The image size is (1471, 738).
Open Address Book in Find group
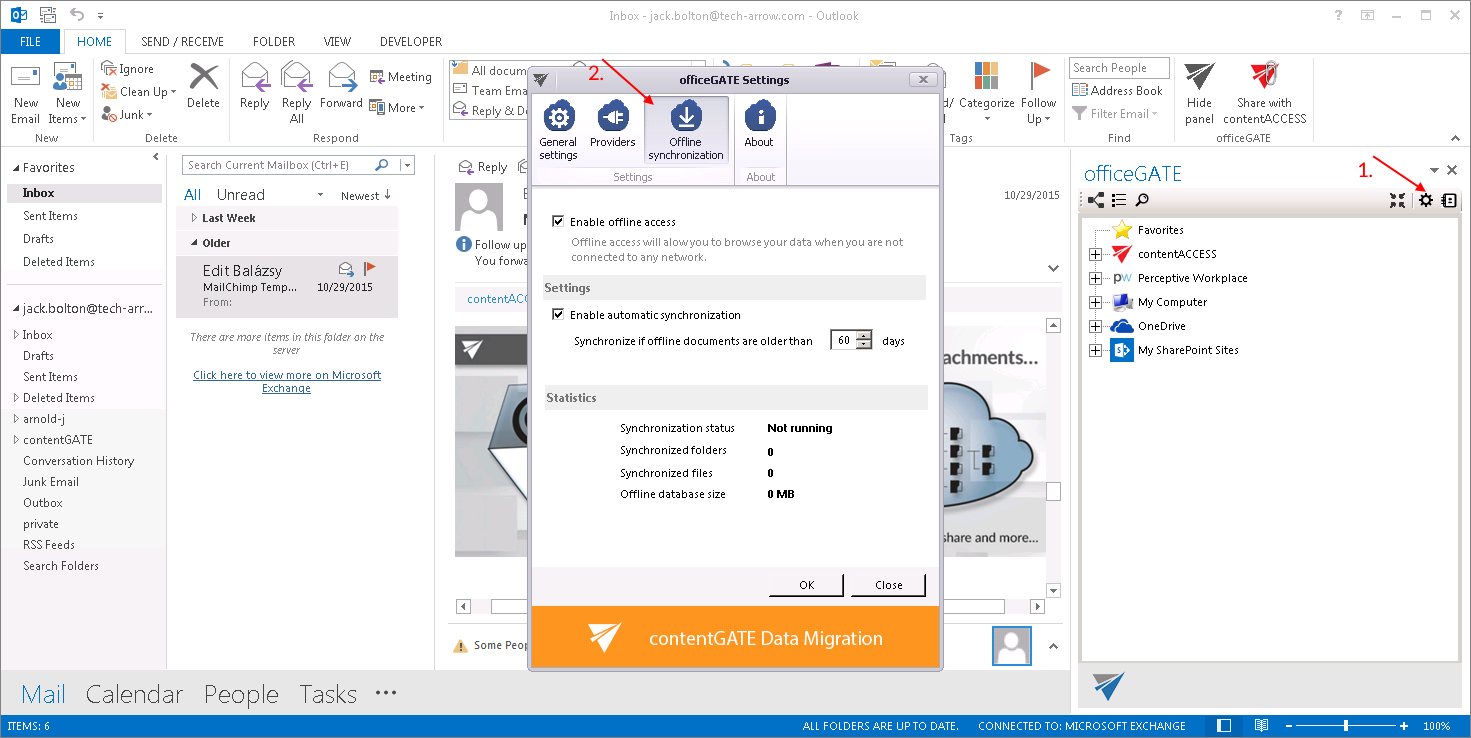[1117, 91]
